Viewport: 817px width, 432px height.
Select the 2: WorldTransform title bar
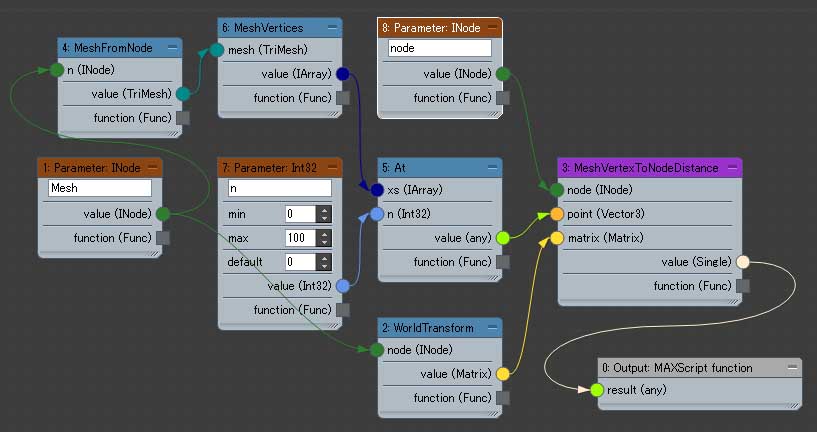(440, 328)
